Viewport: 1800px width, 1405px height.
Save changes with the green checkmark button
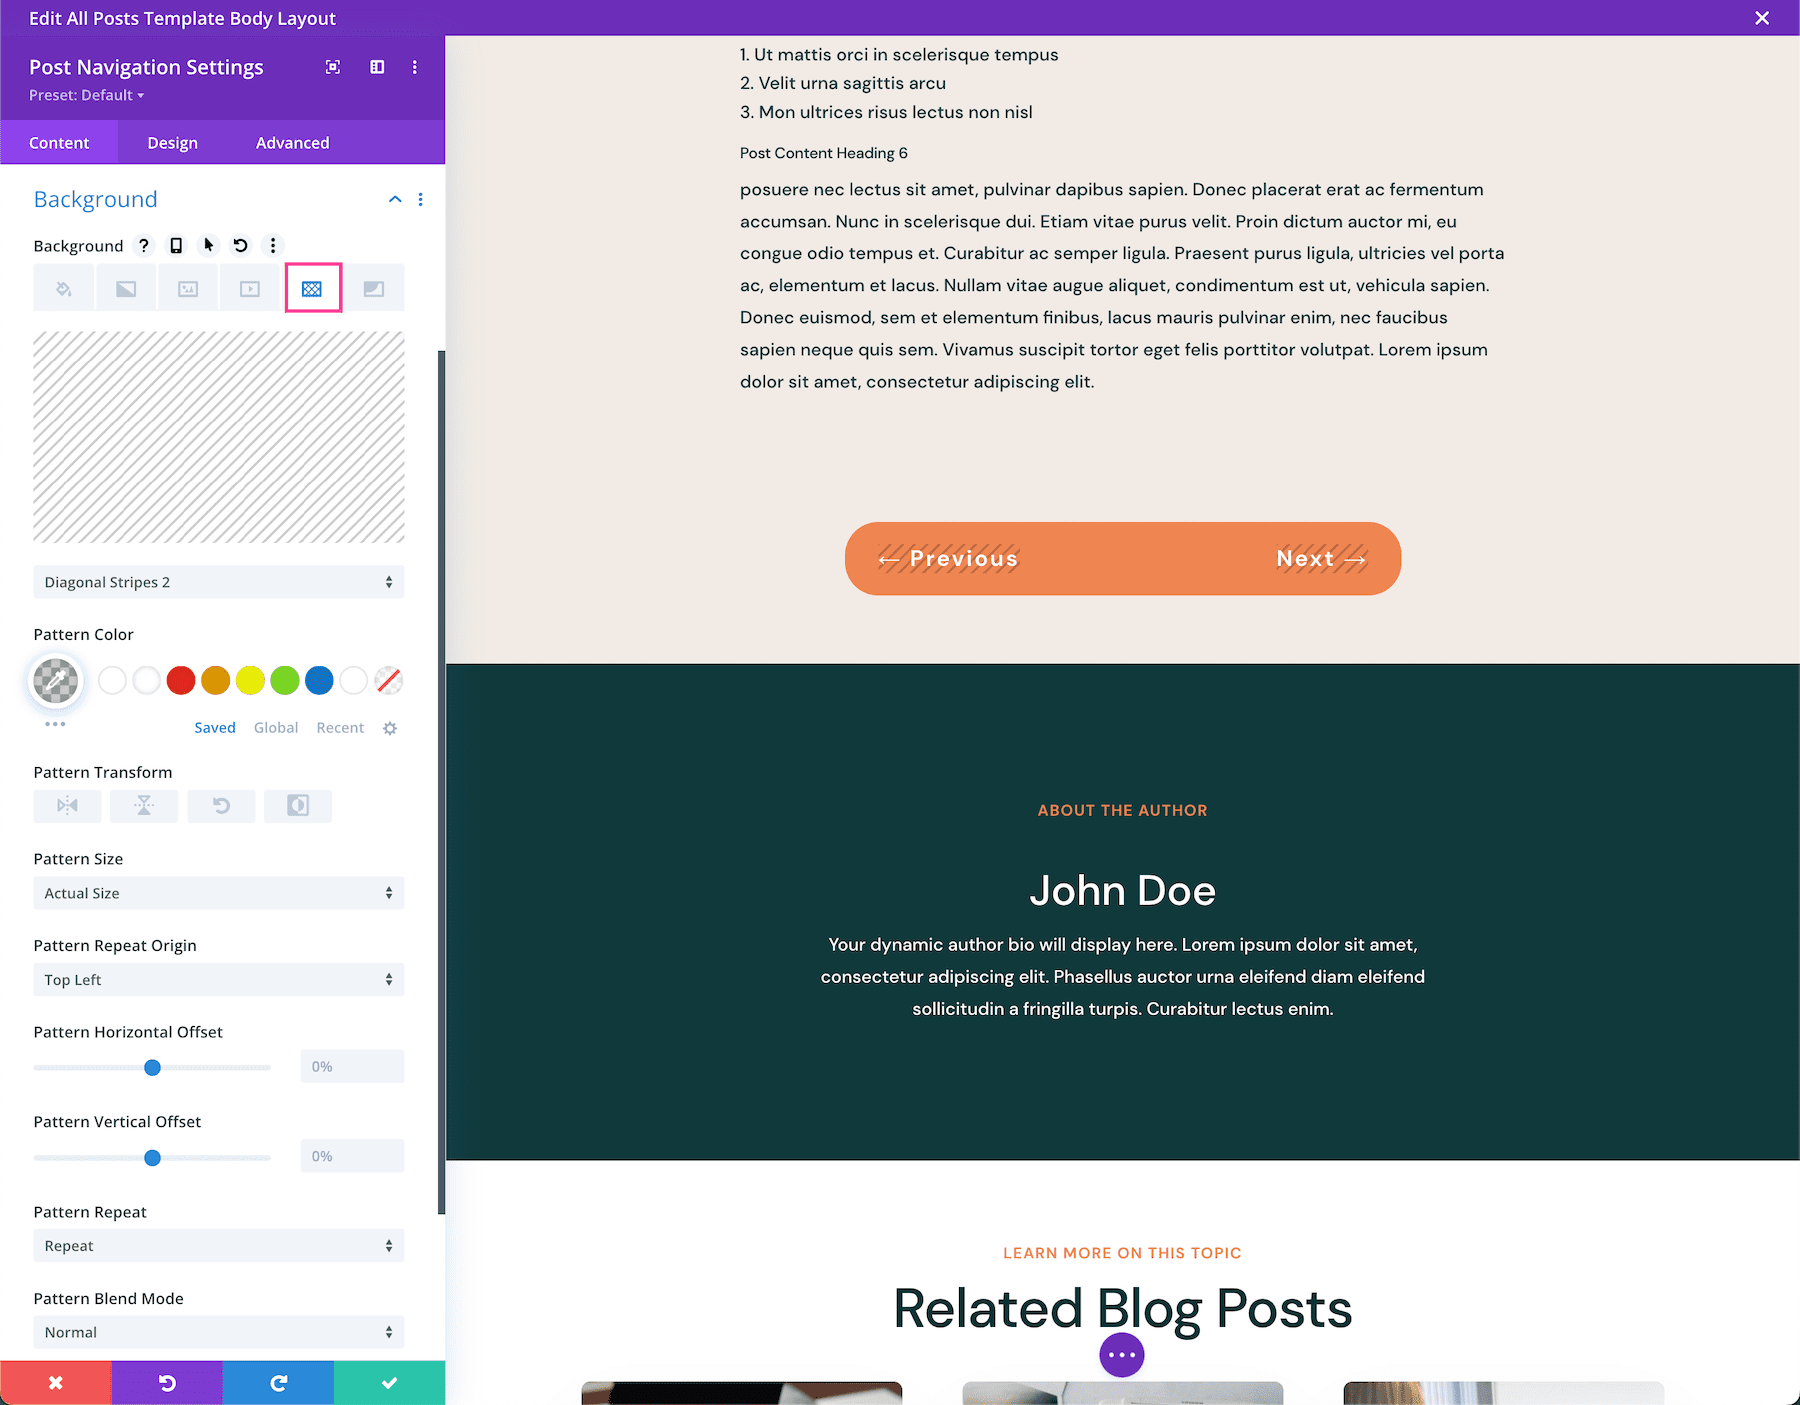click(x=389, y=1382)
